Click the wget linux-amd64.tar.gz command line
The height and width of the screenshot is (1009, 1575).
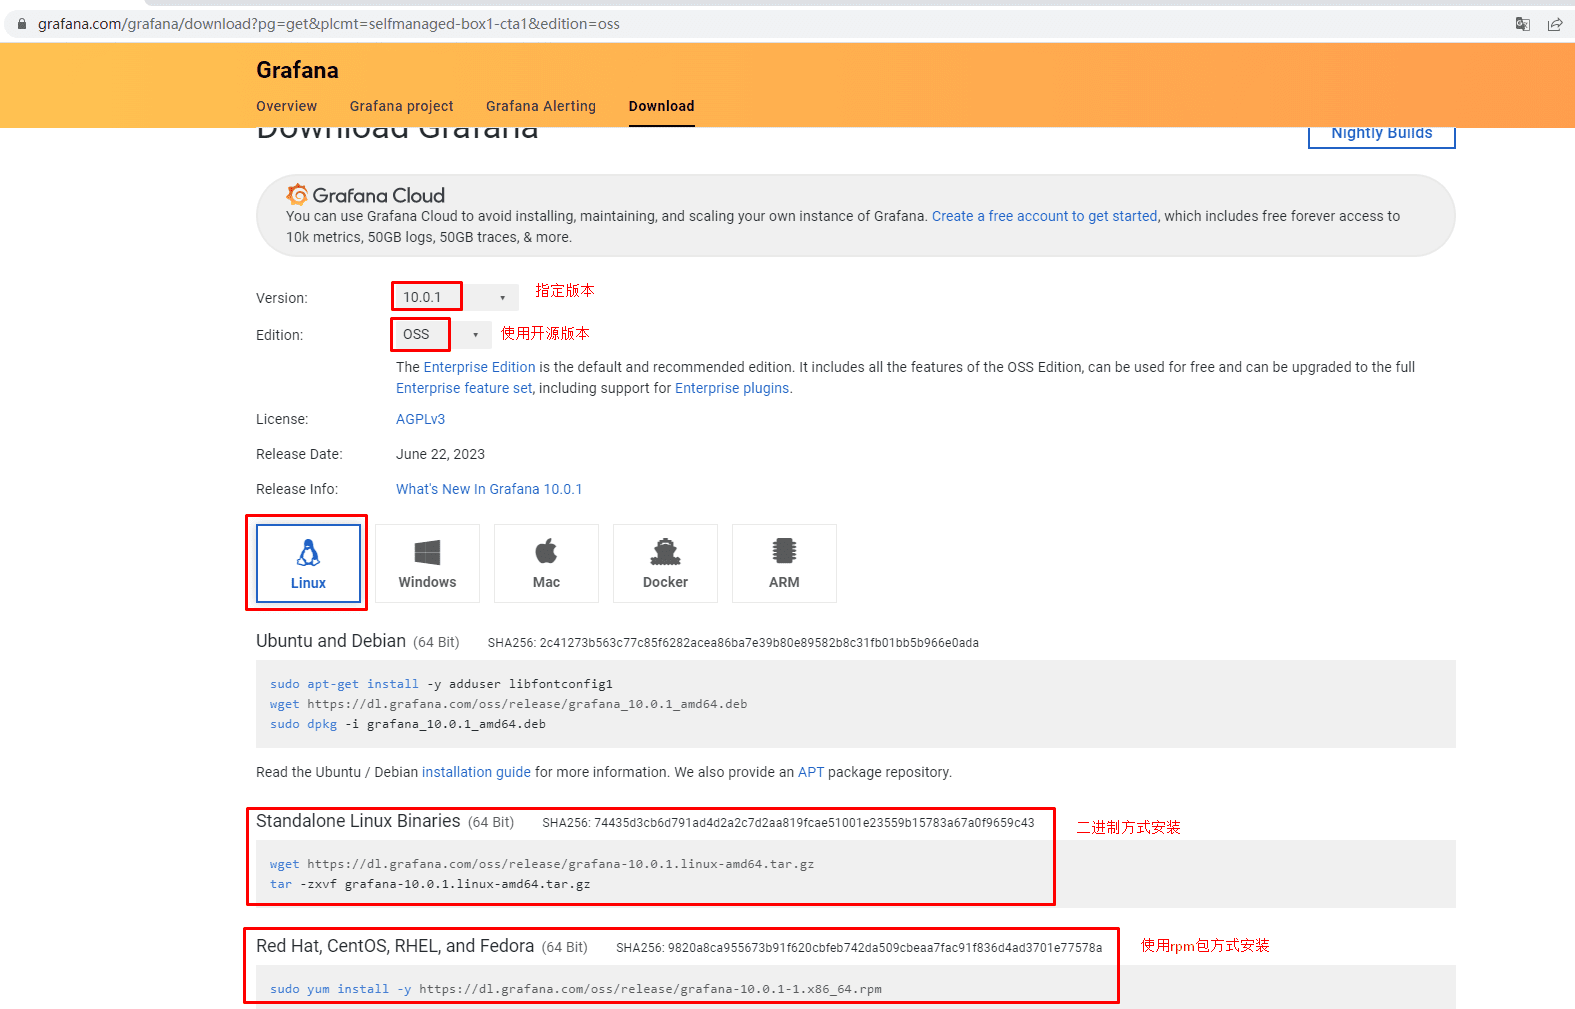tap(542, 864)
